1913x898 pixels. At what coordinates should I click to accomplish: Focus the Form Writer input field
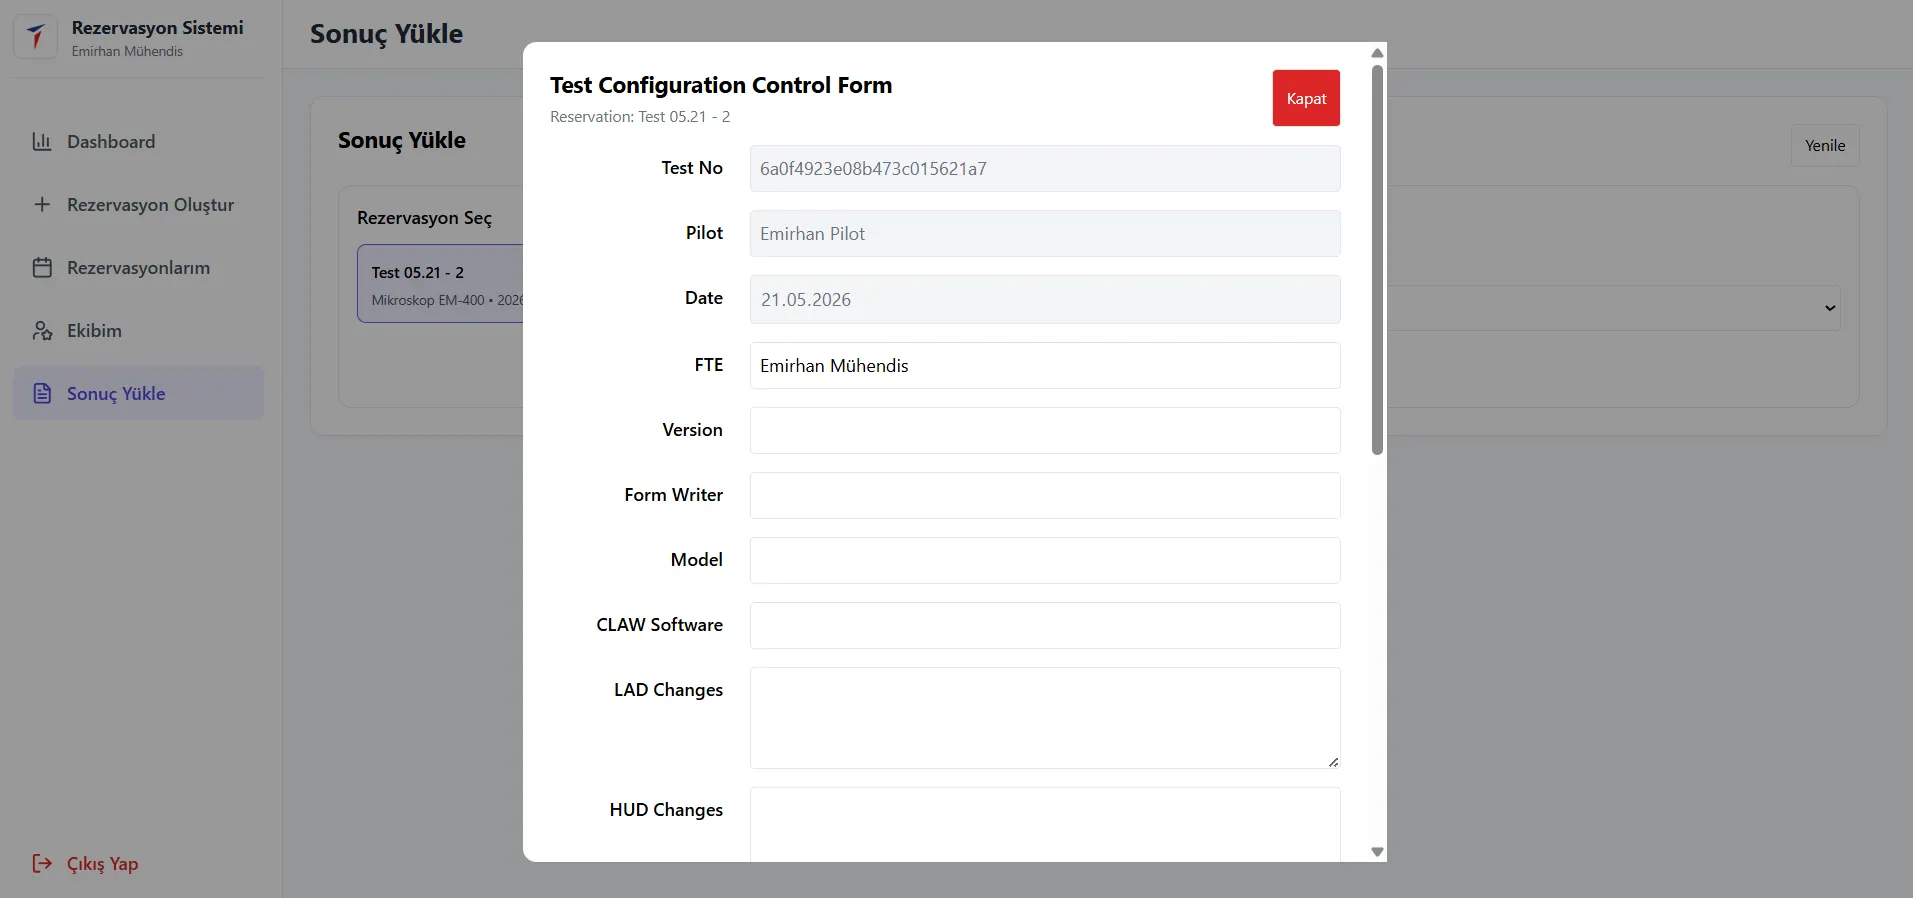(1045, 496)
